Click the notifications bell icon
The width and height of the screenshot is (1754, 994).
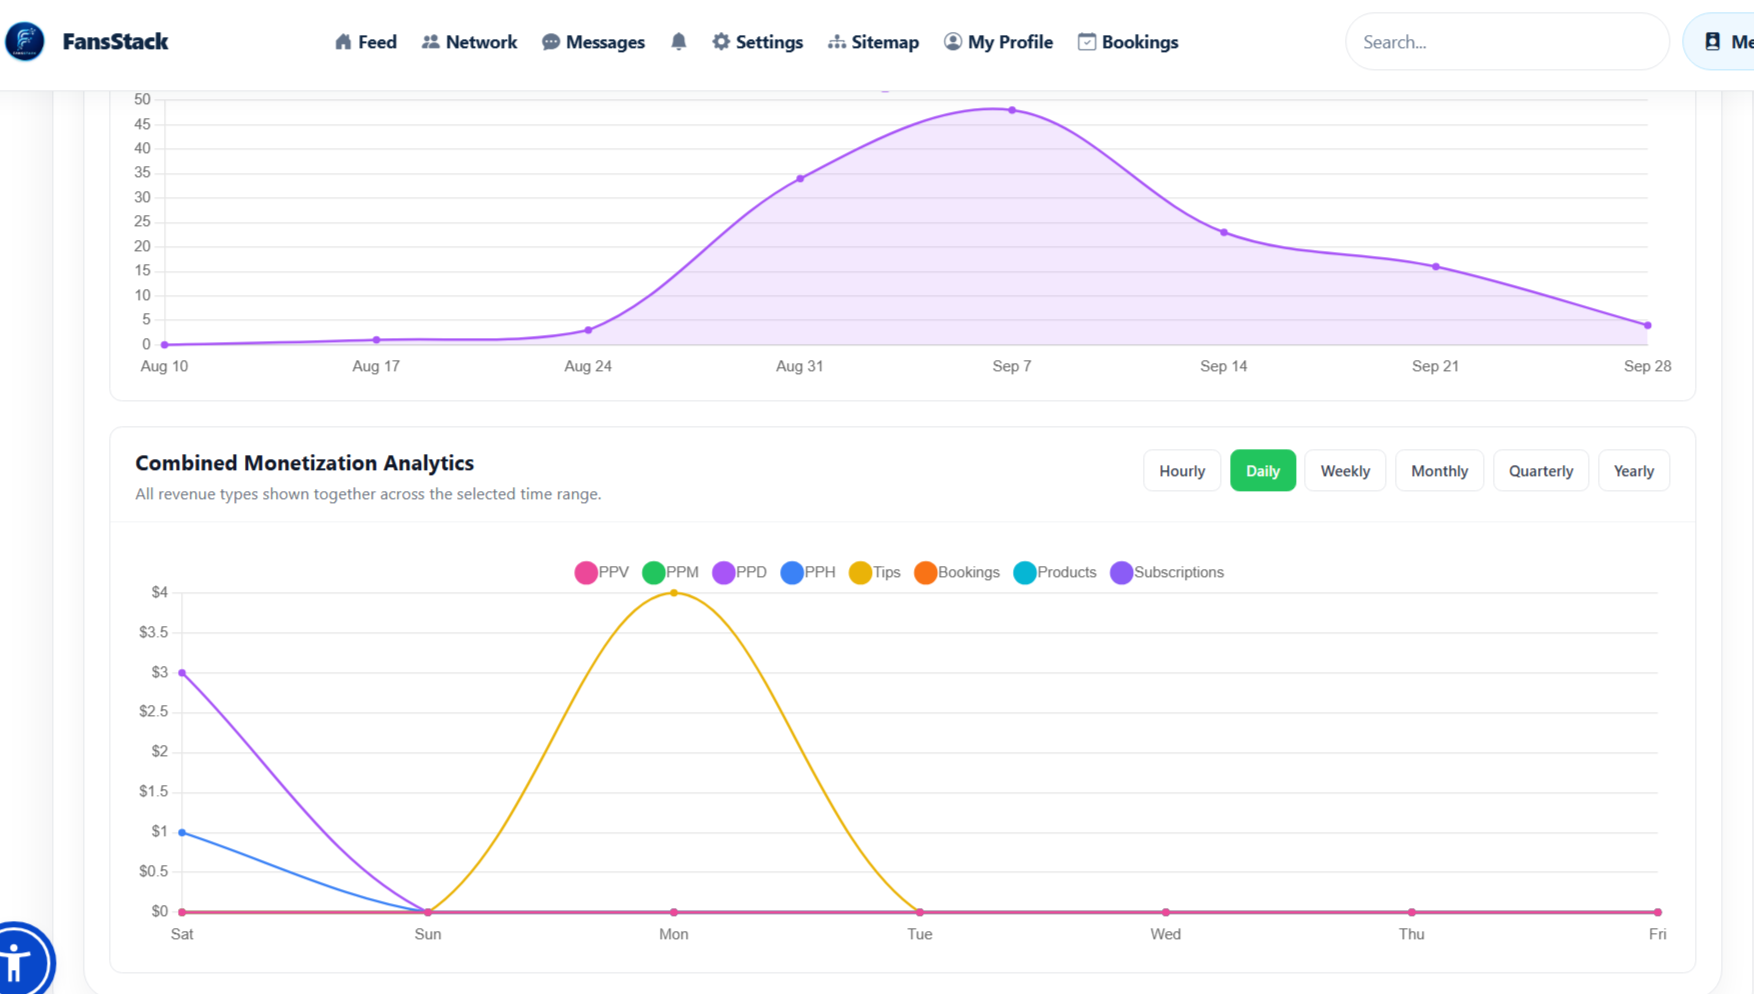679,42
